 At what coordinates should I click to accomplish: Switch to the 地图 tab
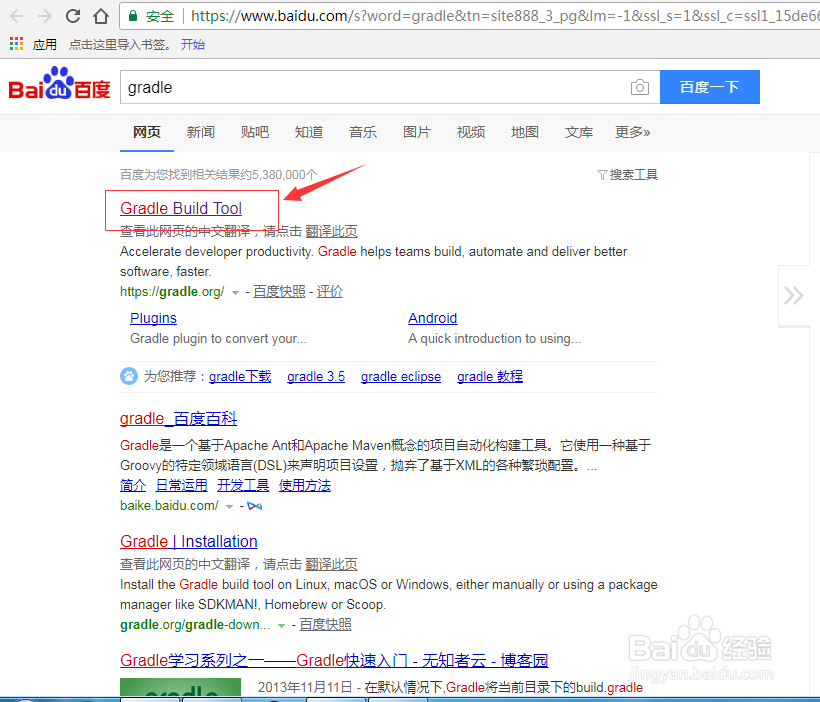(x=525, y=132)
